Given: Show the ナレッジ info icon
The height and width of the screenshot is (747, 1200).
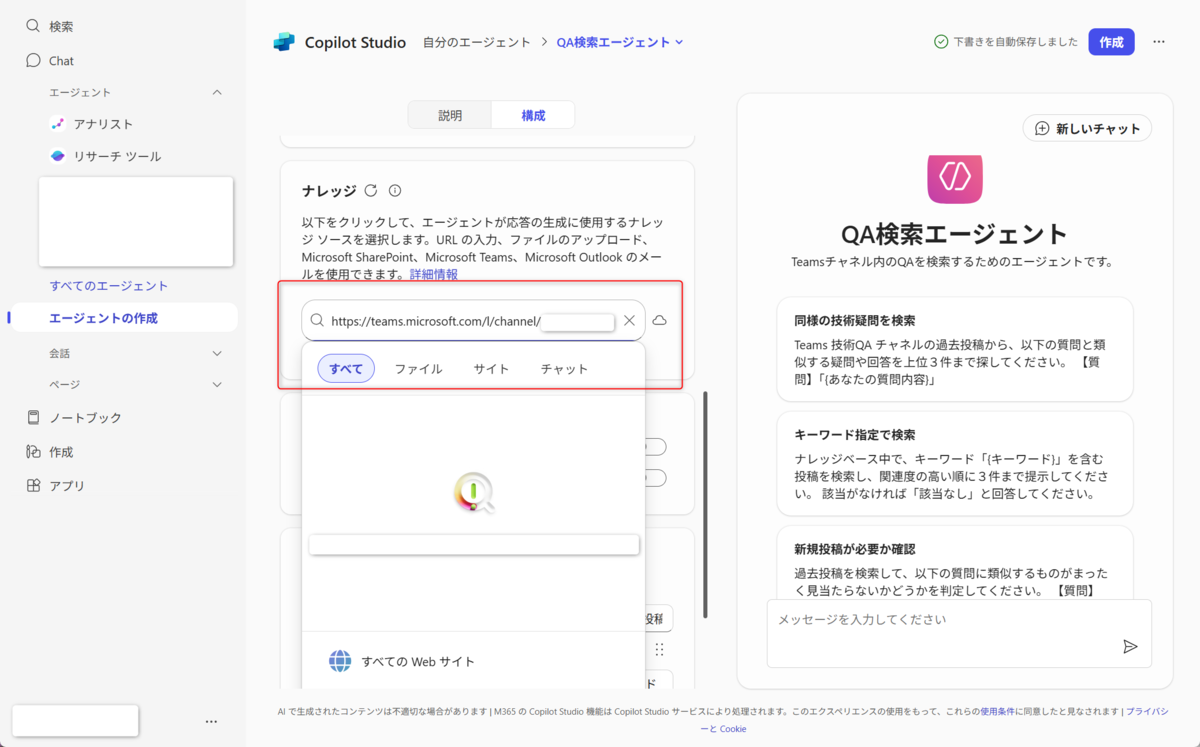Looking at the screenshot, I should pyautogui.click(x=395, y=190).
